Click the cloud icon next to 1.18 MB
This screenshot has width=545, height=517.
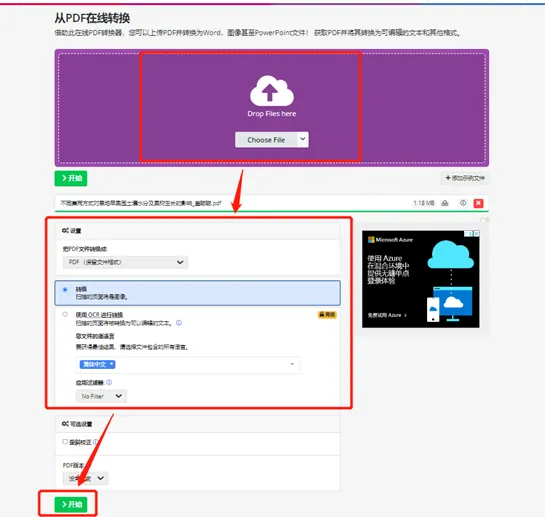445,203
